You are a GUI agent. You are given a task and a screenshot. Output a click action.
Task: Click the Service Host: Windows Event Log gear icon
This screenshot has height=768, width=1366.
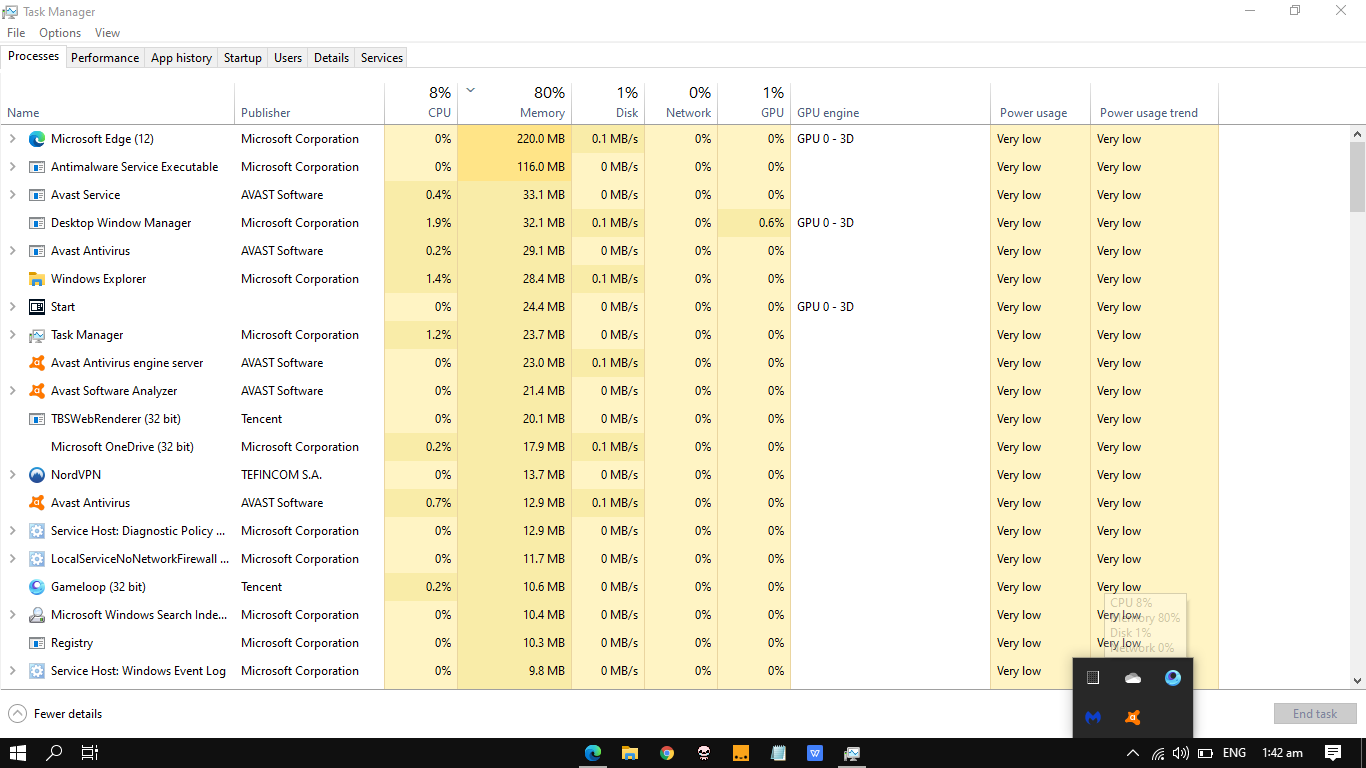coord(37,671)
